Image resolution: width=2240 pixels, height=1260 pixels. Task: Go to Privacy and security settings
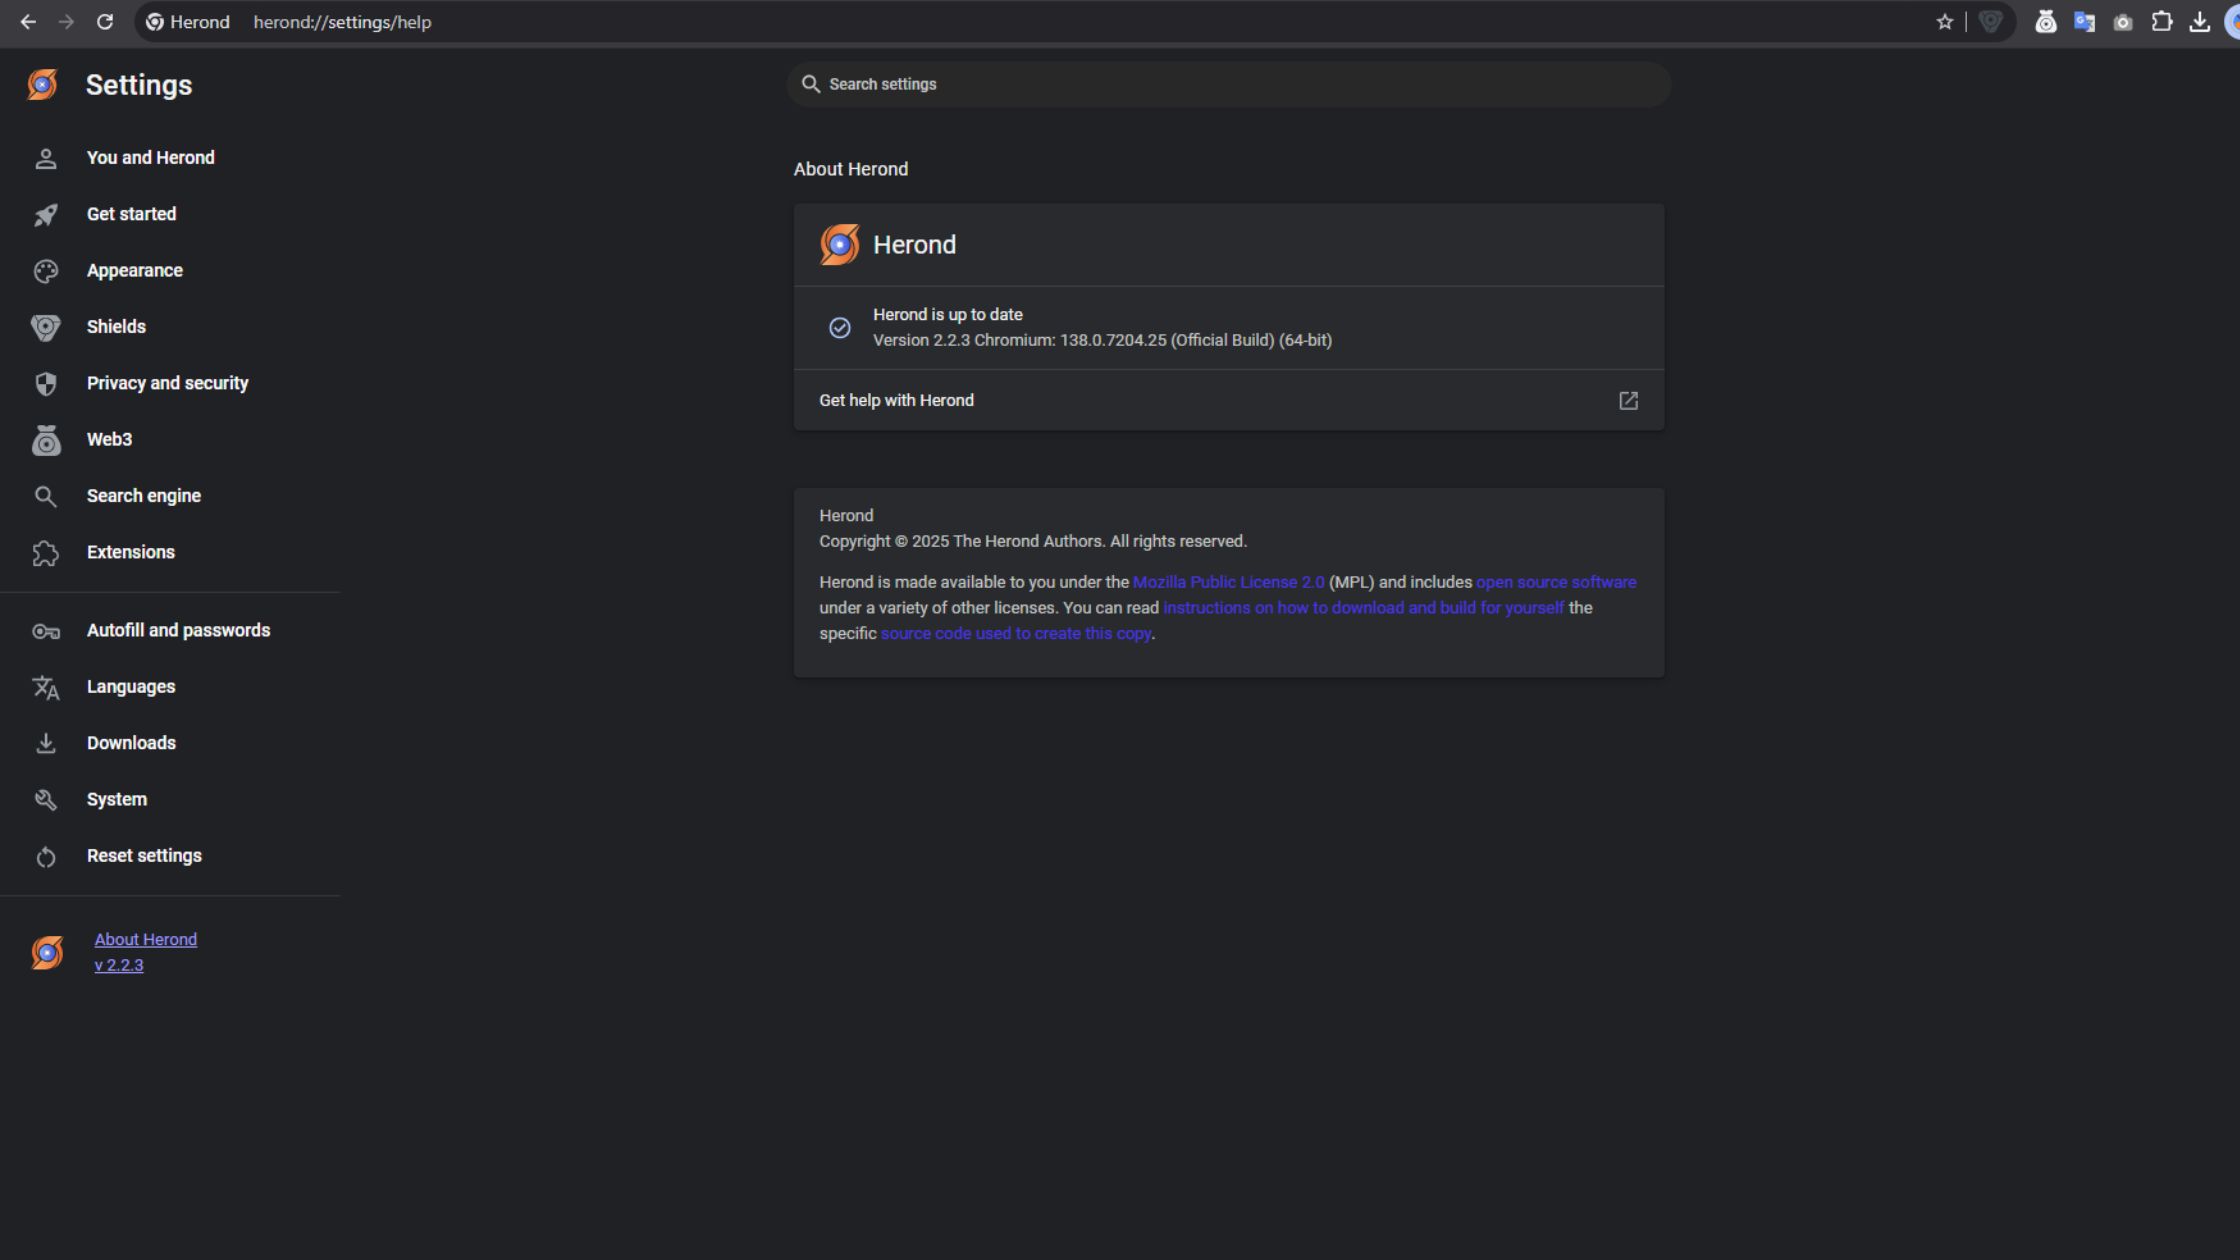(x=167, y=383)
